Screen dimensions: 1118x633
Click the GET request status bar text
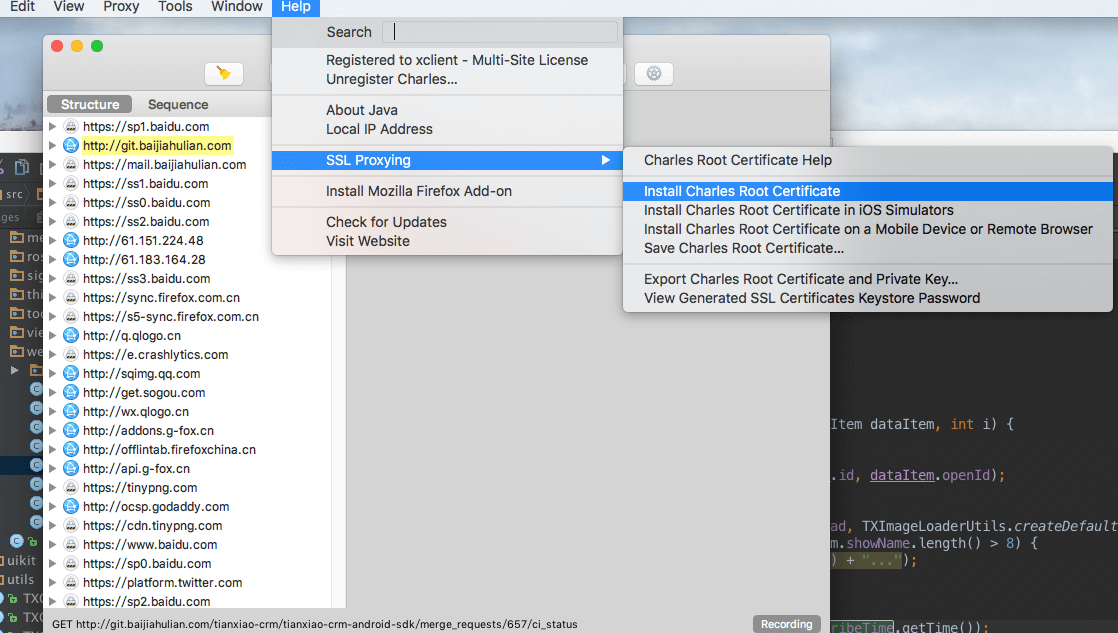point(314,624)
